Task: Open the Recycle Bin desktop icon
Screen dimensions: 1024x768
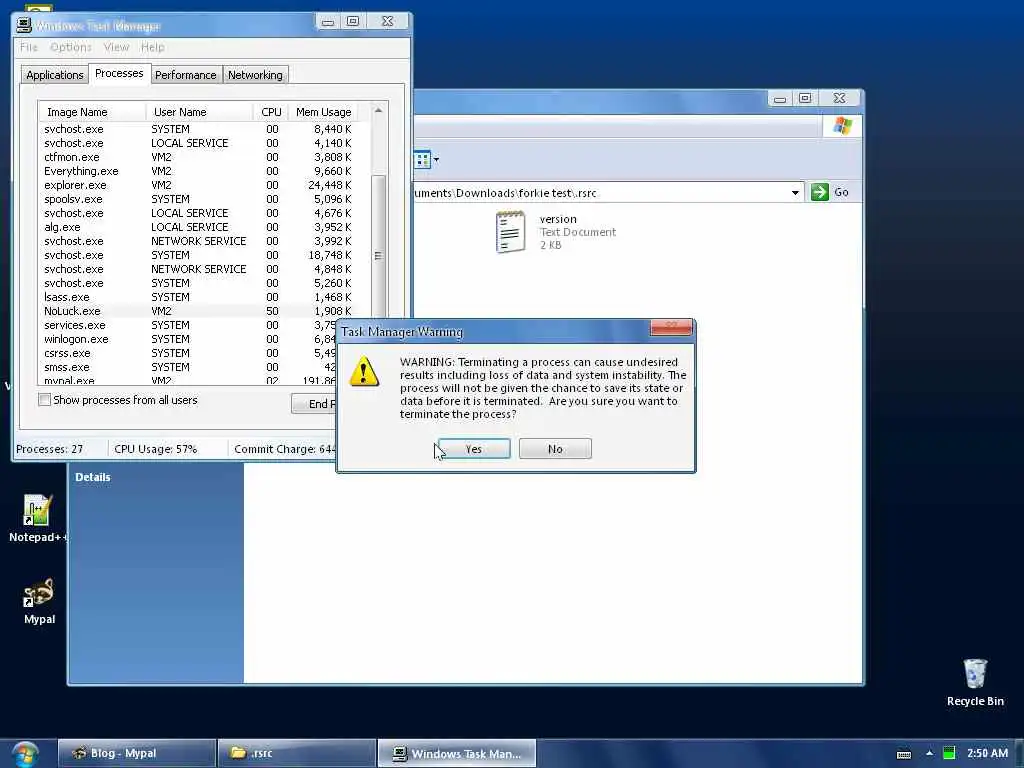Action: click(x=975, y=682)
